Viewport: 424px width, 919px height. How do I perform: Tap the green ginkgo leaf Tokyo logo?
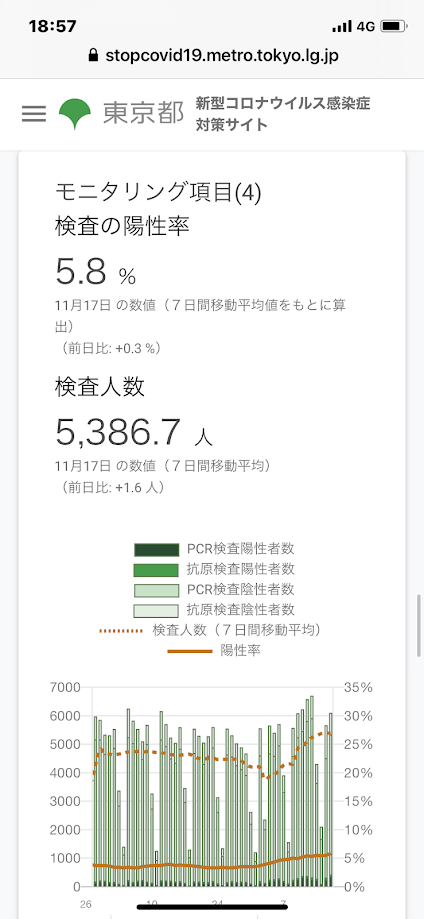(x=75, y=114)
